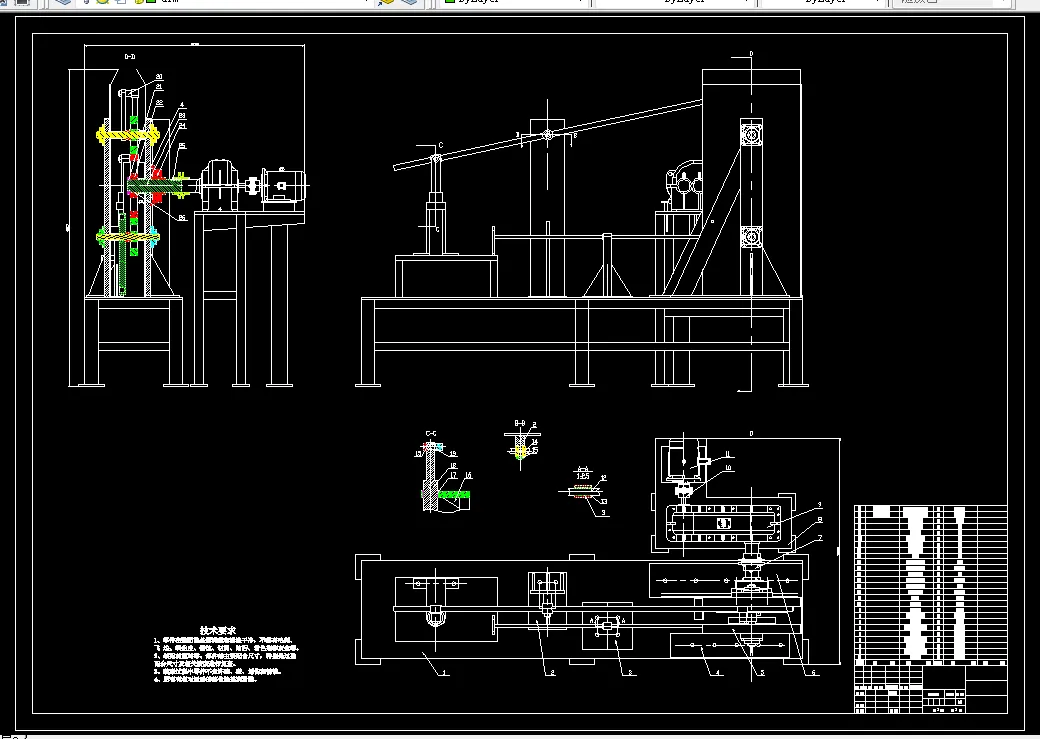Screen dimensions: 1040x739
Task: Pick callout 13 in the A-A detail
Action: click(604, 502)
